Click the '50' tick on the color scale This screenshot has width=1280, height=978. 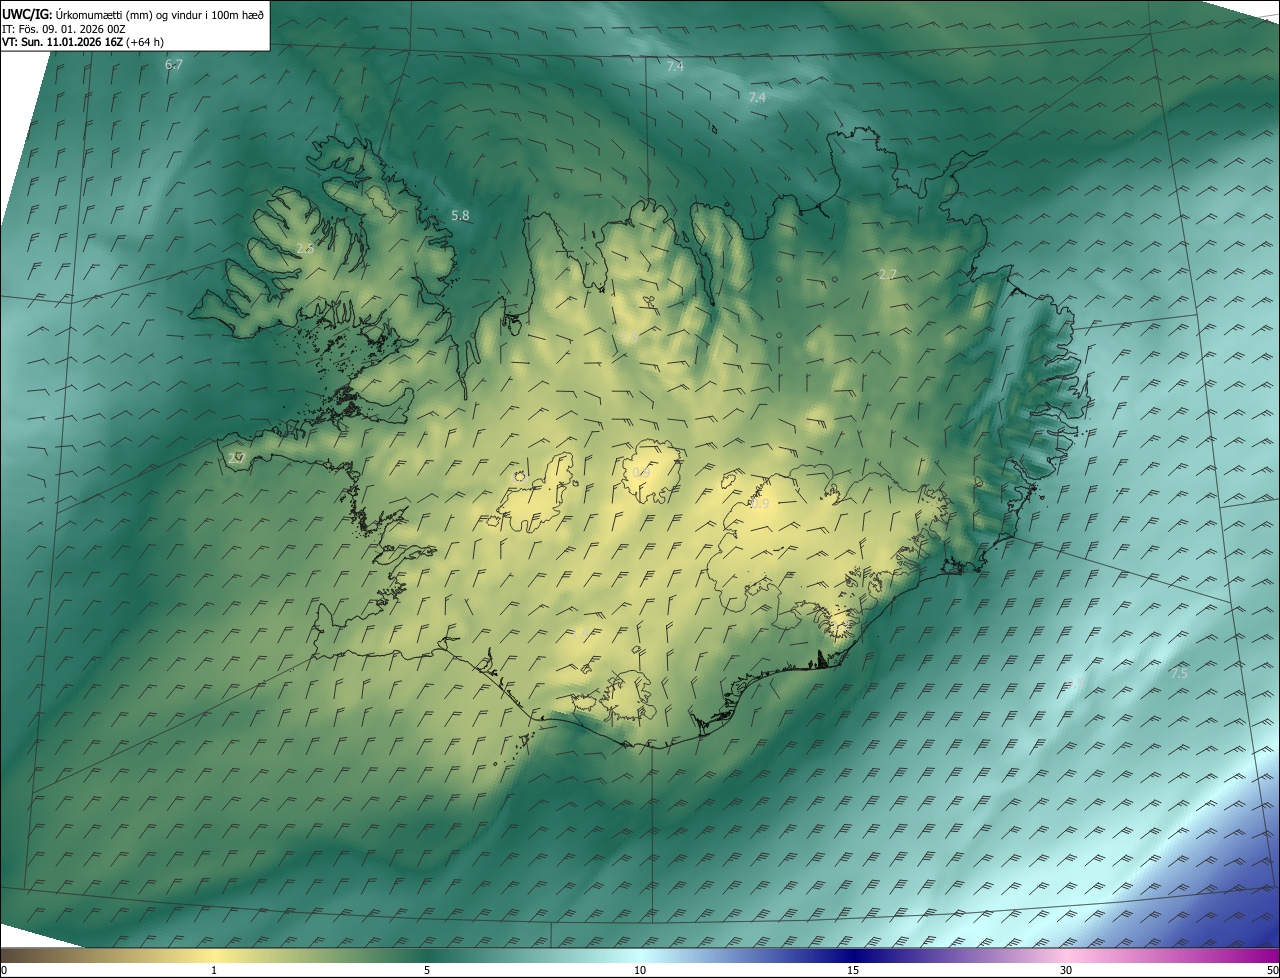click(1272, 970)
